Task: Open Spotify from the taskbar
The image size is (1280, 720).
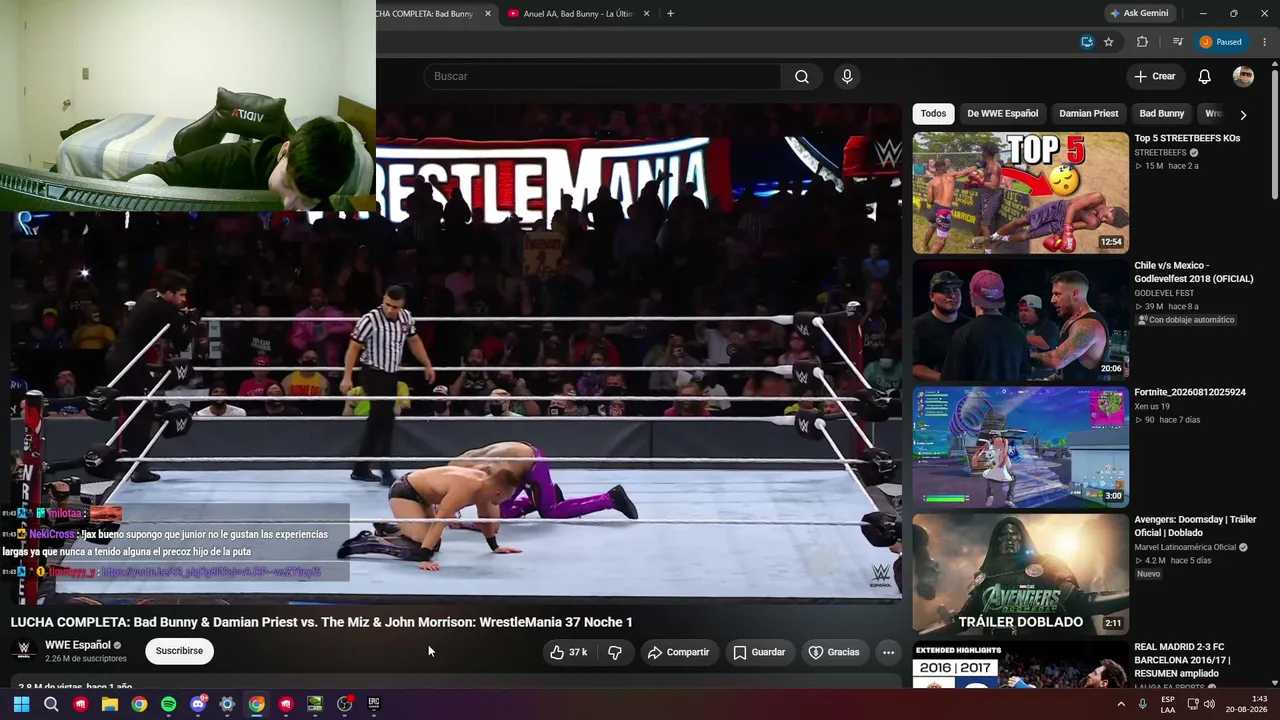Action: point(168,704)
